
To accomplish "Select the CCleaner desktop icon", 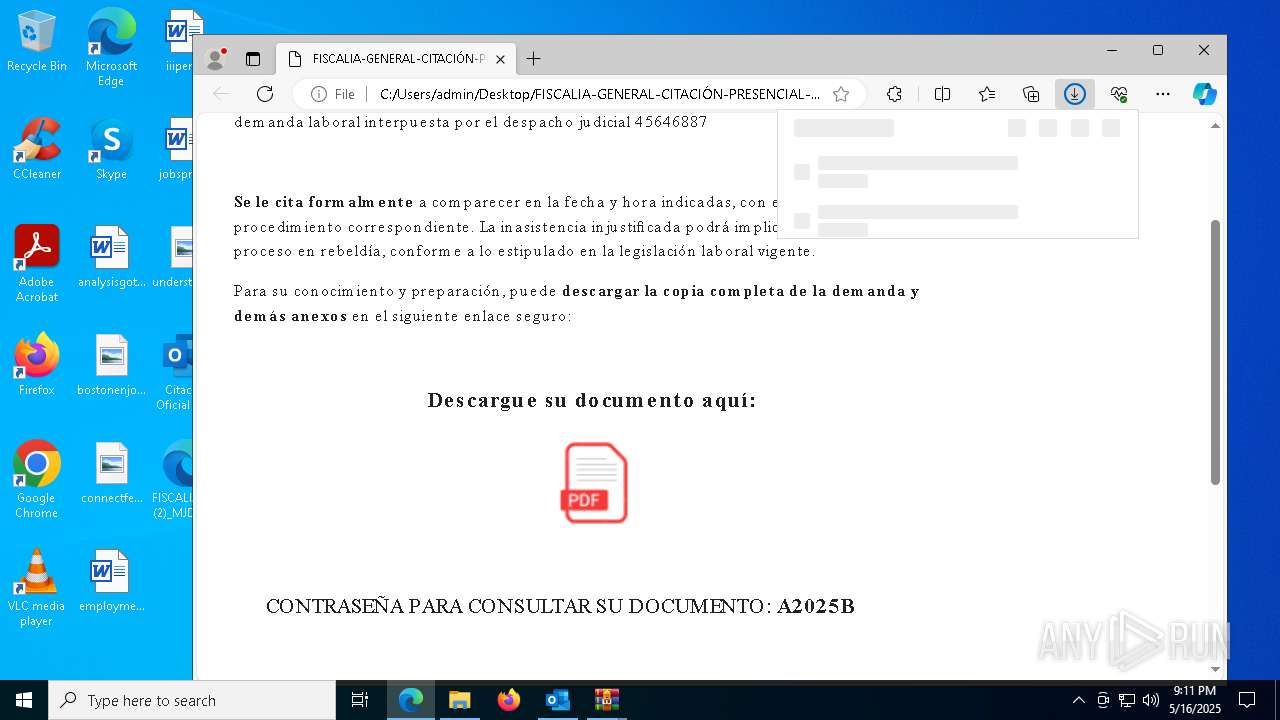I will [x=37, y=149].
